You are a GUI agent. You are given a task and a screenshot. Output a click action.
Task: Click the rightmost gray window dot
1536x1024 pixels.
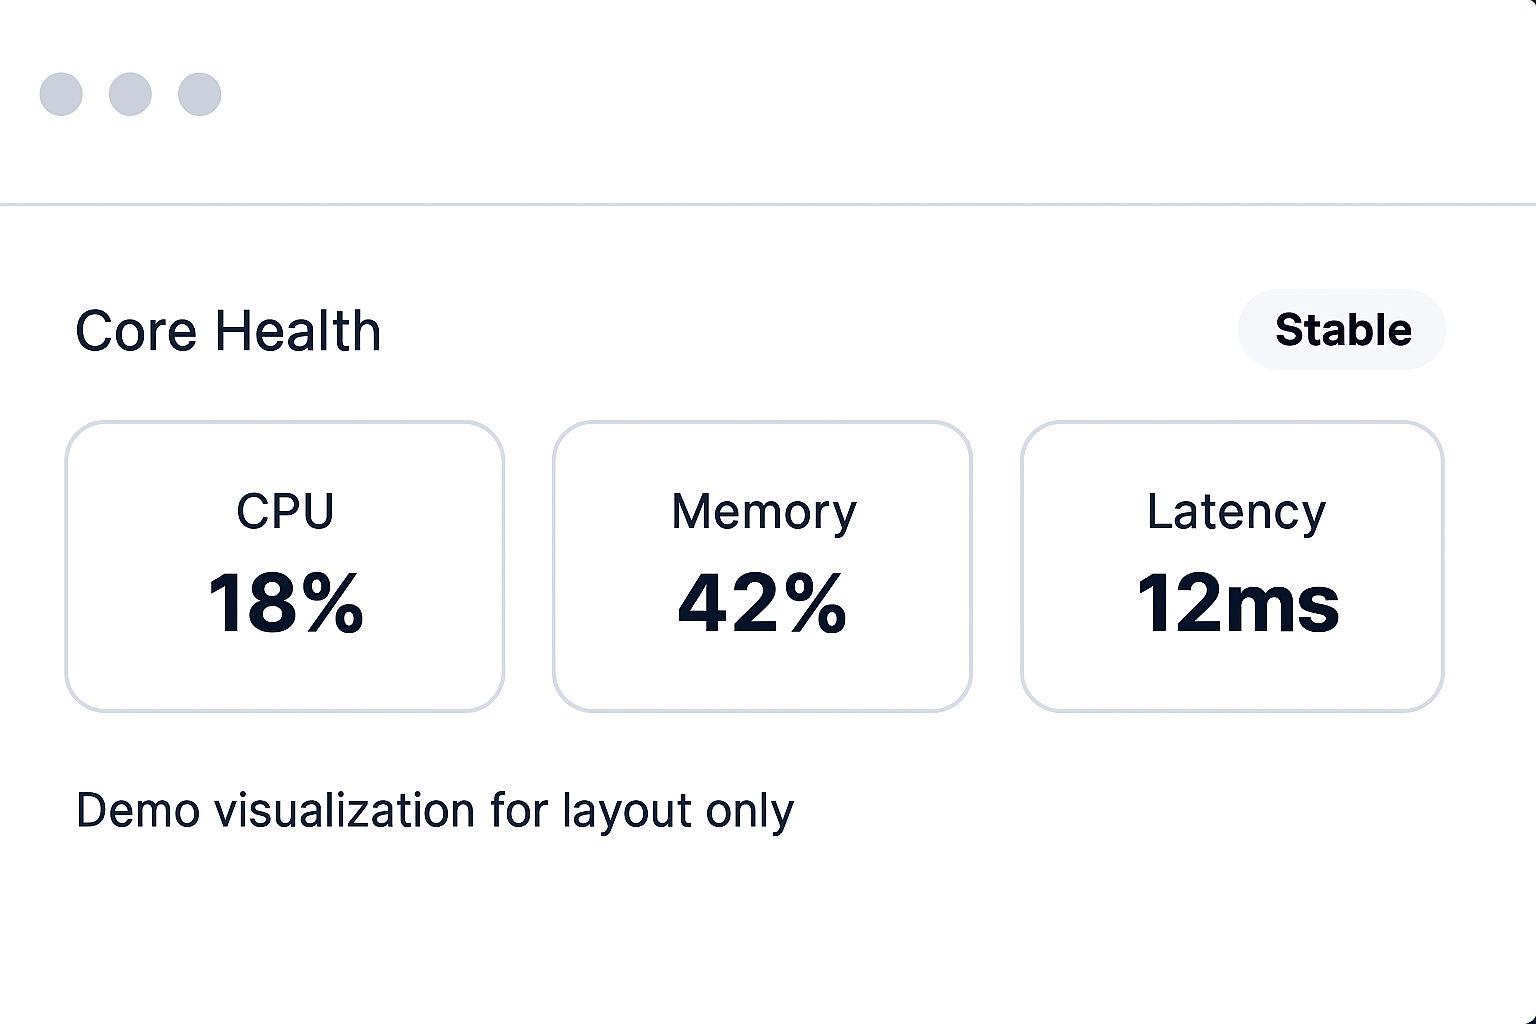coord(199,94)
